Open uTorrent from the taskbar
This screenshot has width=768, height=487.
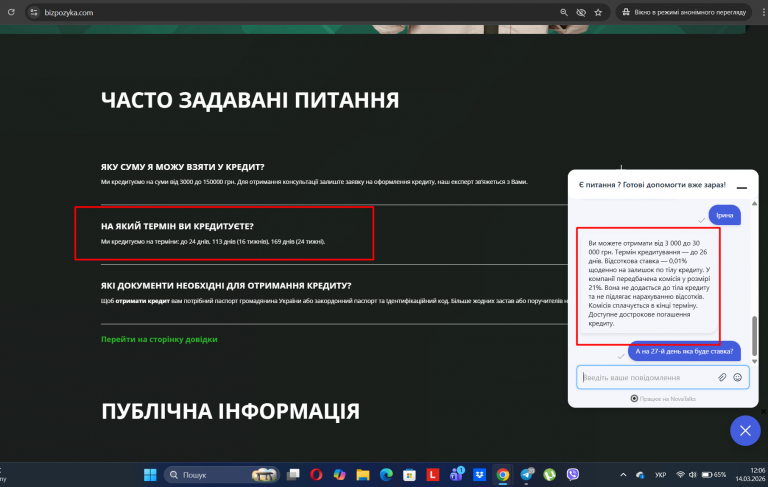point(550,475)
